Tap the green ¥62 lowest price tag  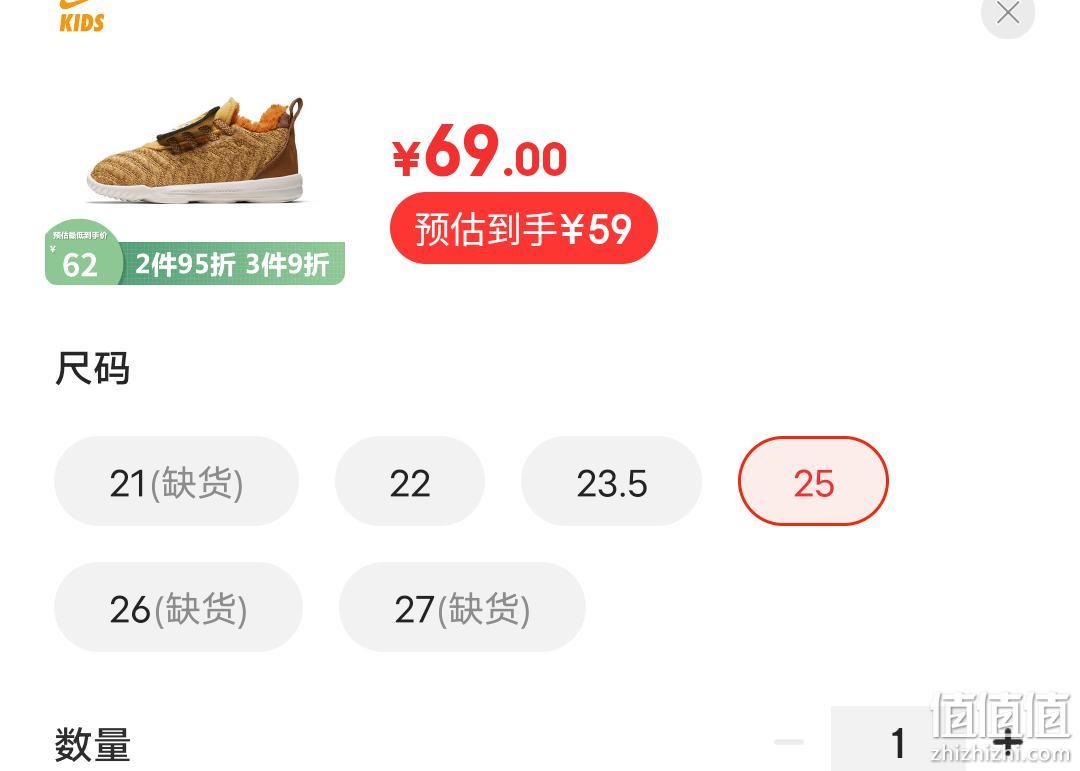(x=83, y=253)
